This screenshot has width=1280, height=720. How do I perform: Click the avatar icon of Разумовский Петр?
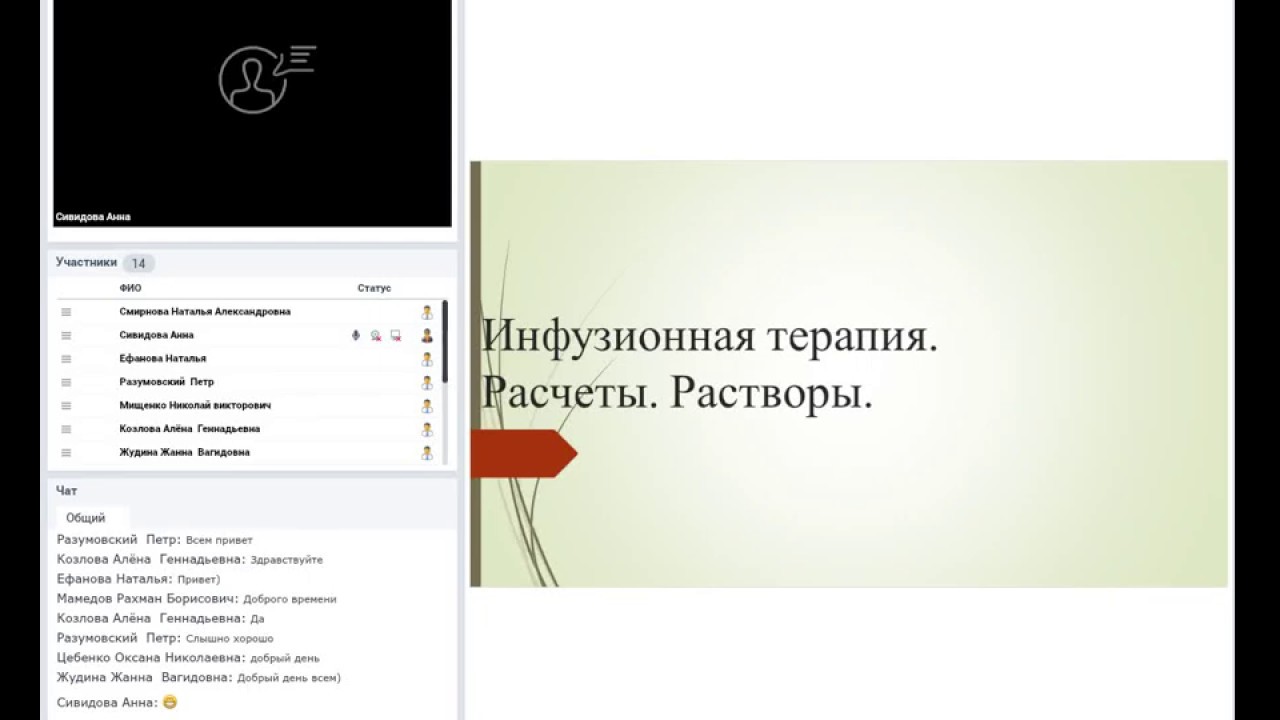click(427, 382)
